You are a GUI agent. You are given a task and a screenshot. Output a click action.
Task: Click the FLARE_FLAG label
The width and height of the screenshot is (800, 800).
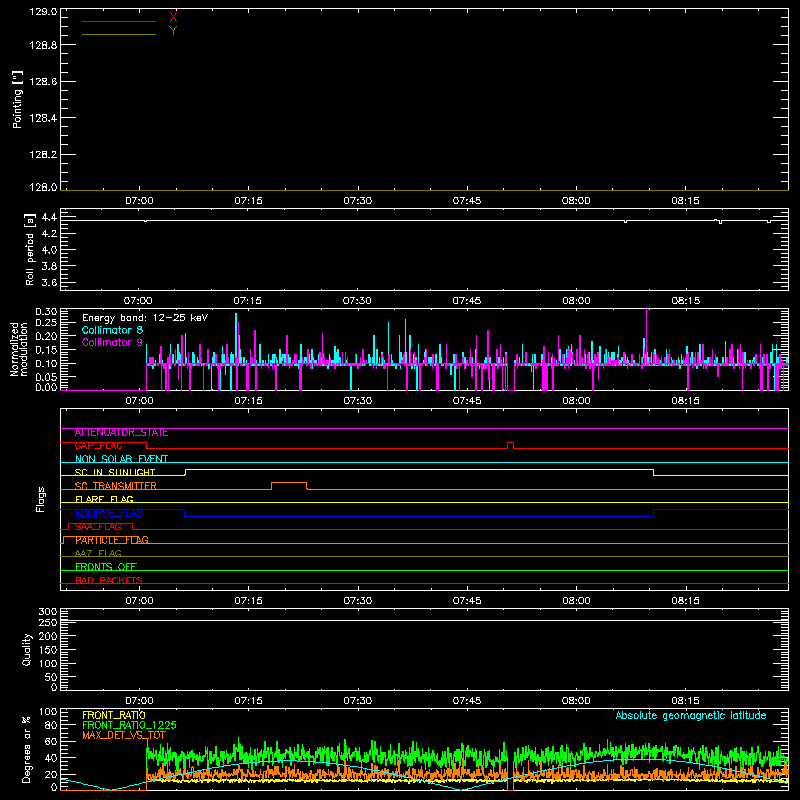[104, 499]
